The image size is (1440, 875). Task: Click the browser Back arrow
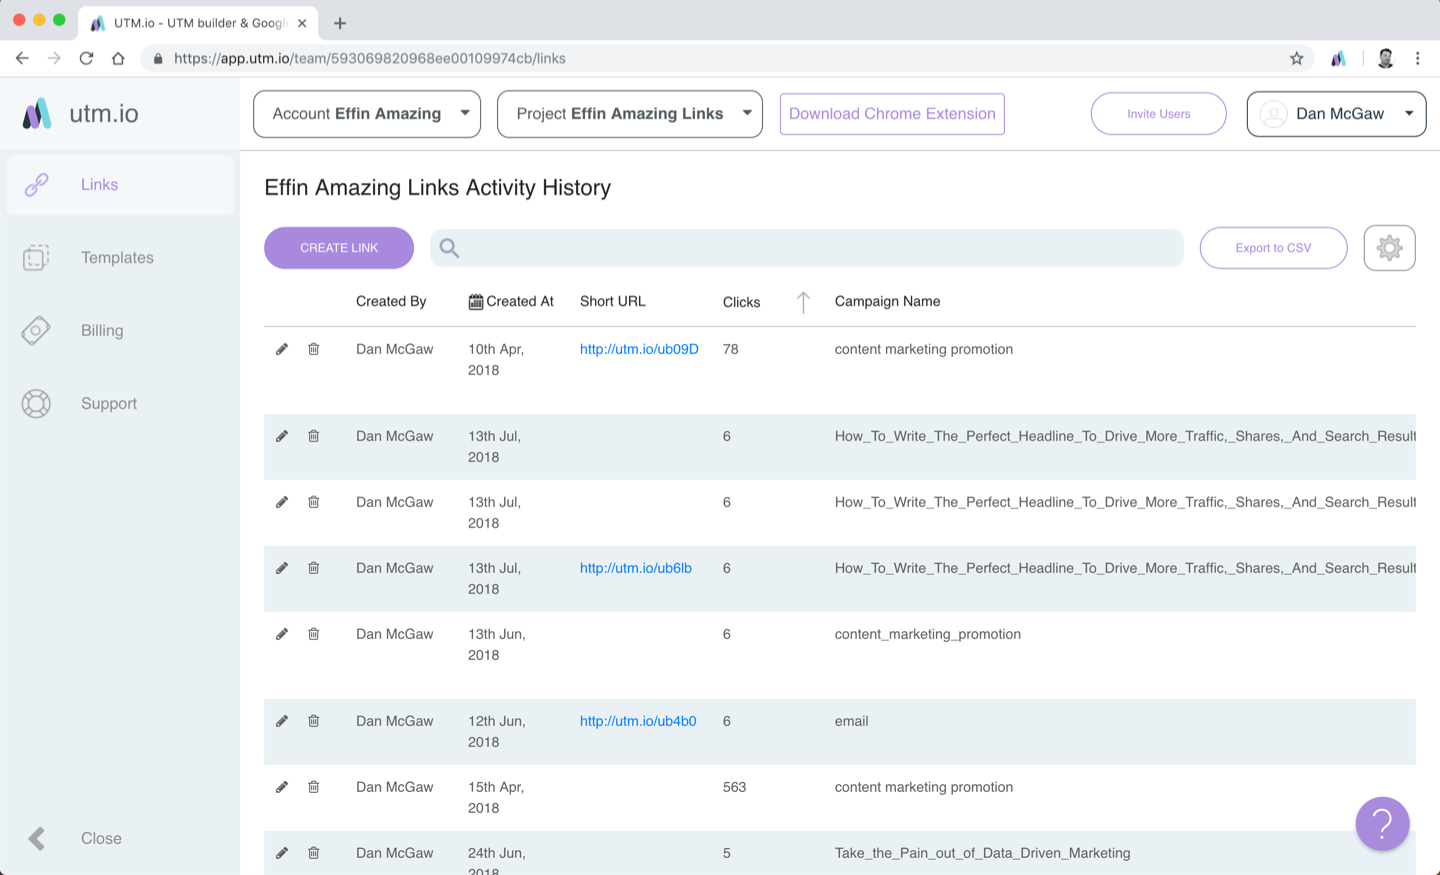pos(22,58)
